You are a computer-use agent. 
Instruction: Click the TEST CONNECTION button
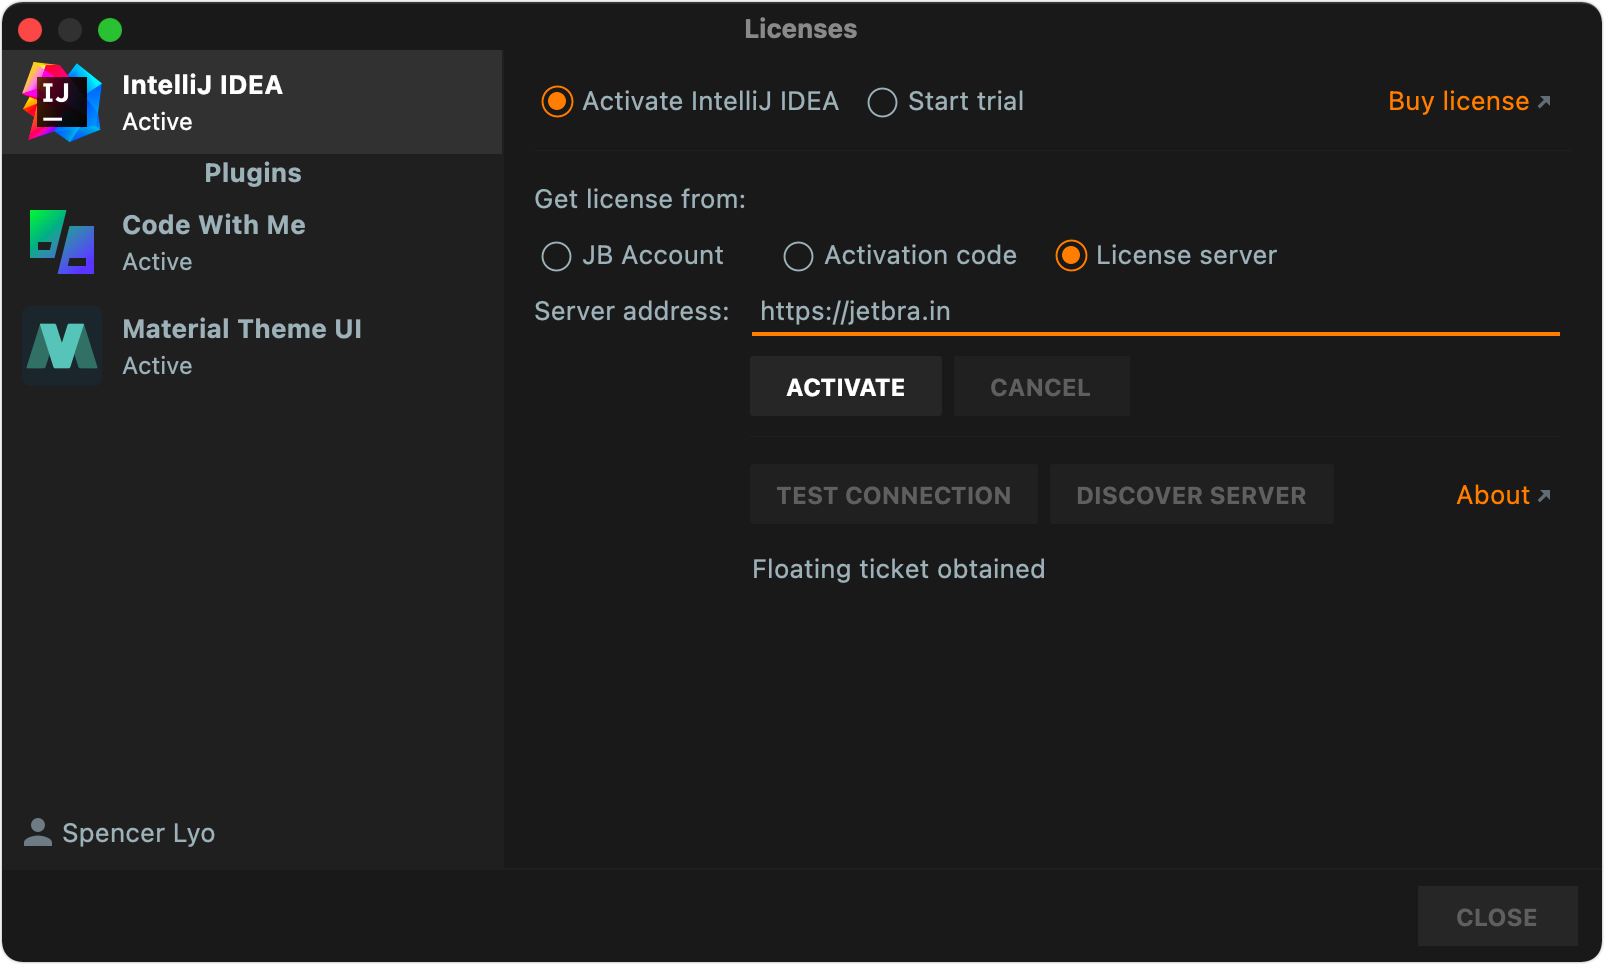coord(893,495)
